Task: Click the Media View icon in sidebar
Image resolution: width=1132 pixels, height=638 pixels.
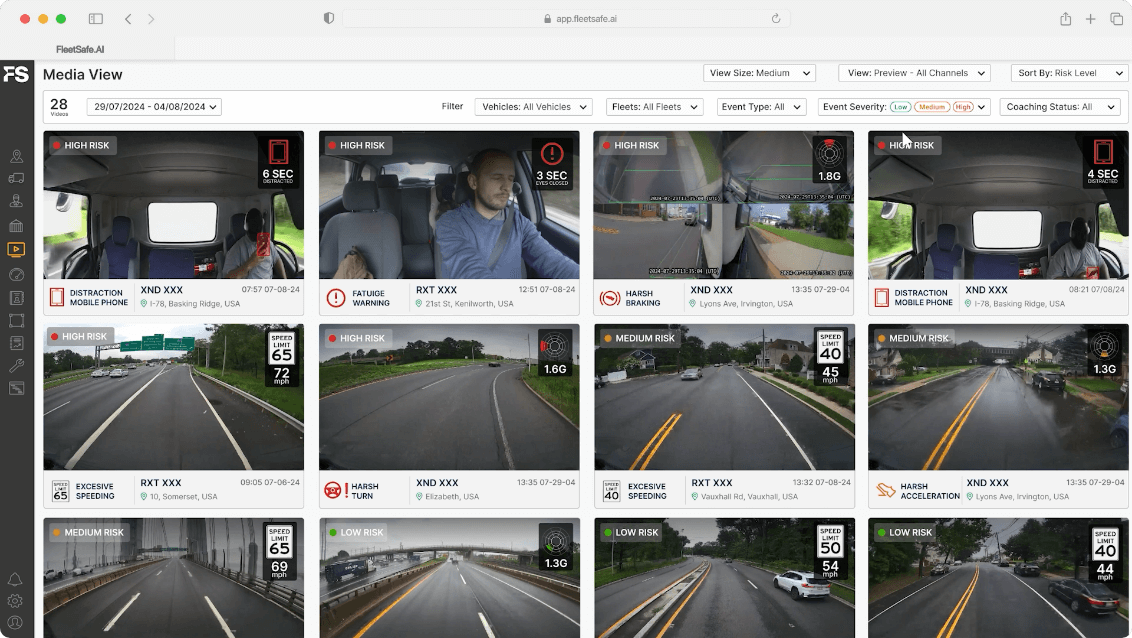Action: click(16, 250)
